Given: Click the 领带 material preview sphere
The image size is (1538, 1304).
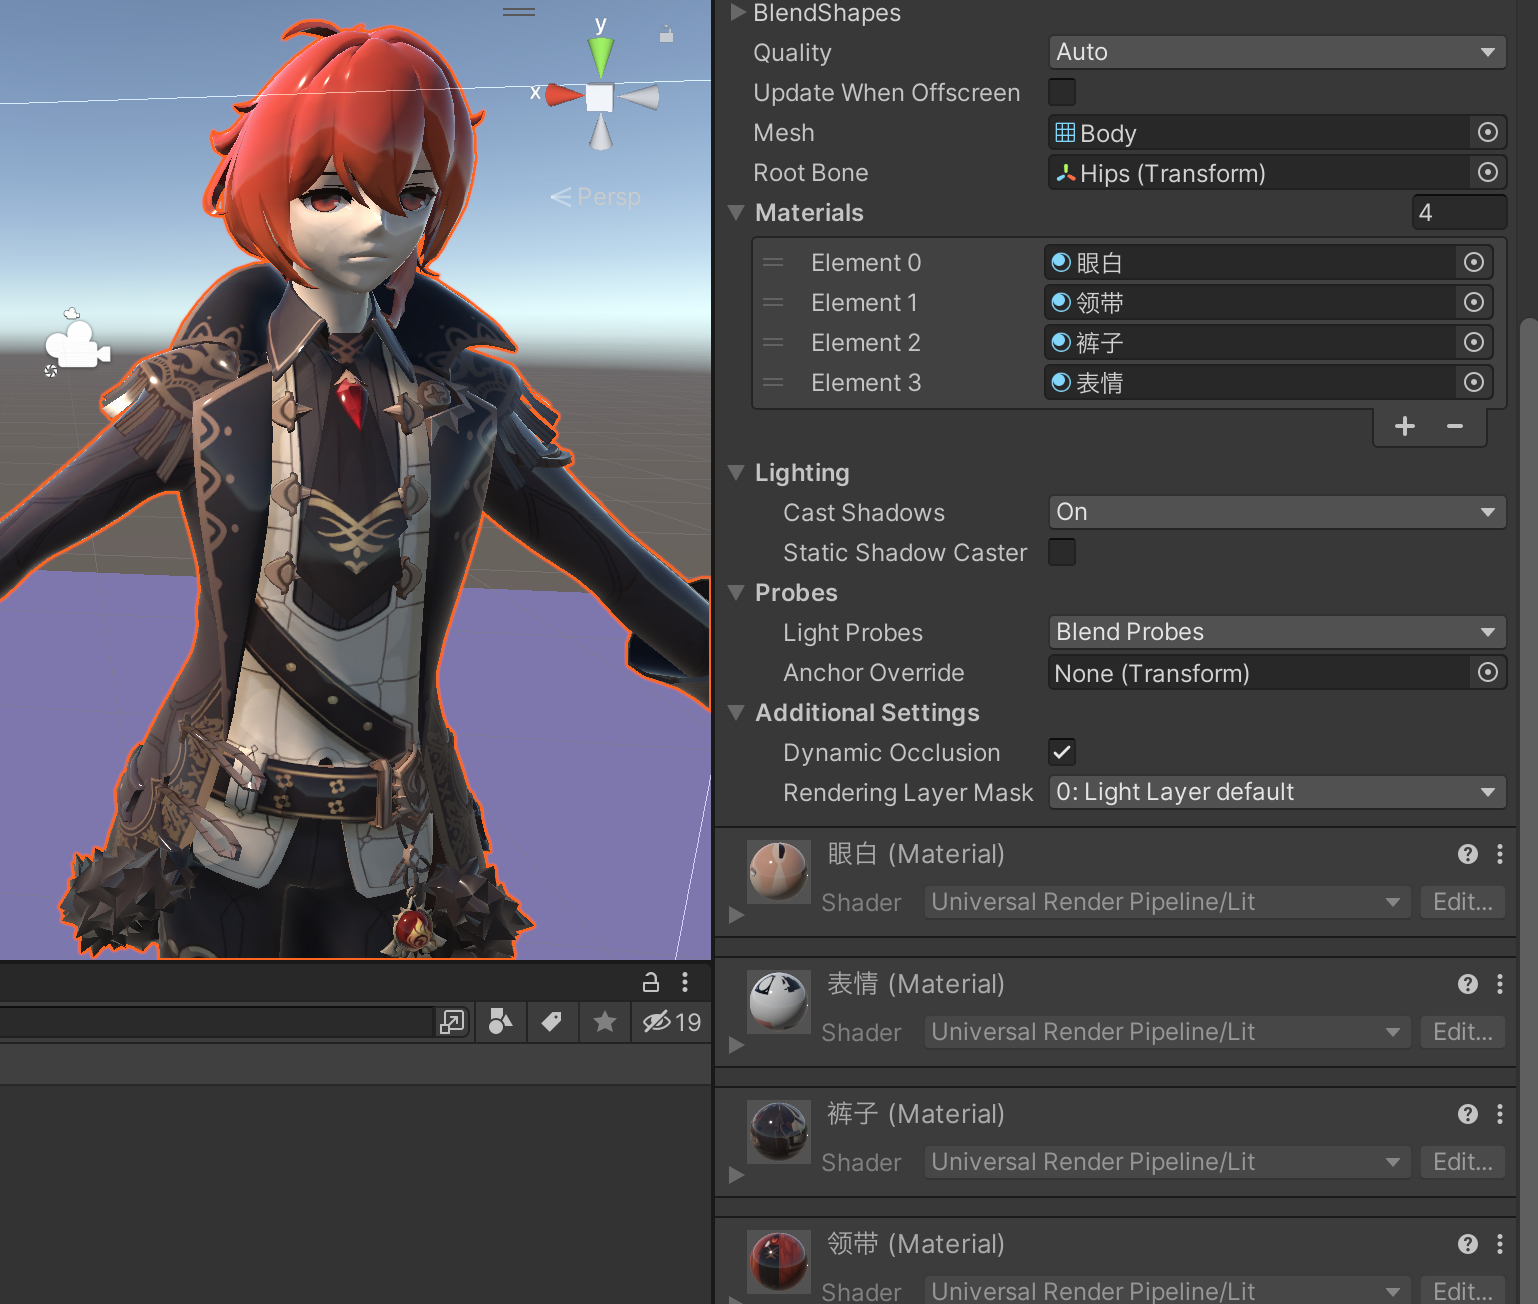Looking at the screenshot, I should (x=779, y=1260).
